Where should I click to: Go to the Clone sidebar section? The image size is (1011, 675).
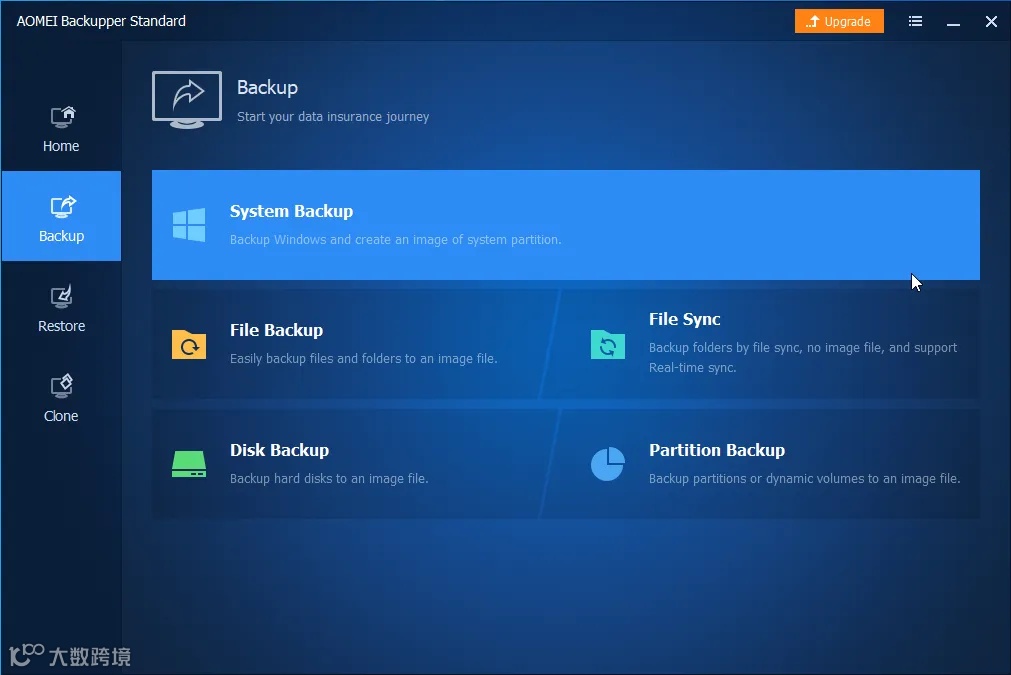pos(61,398)
